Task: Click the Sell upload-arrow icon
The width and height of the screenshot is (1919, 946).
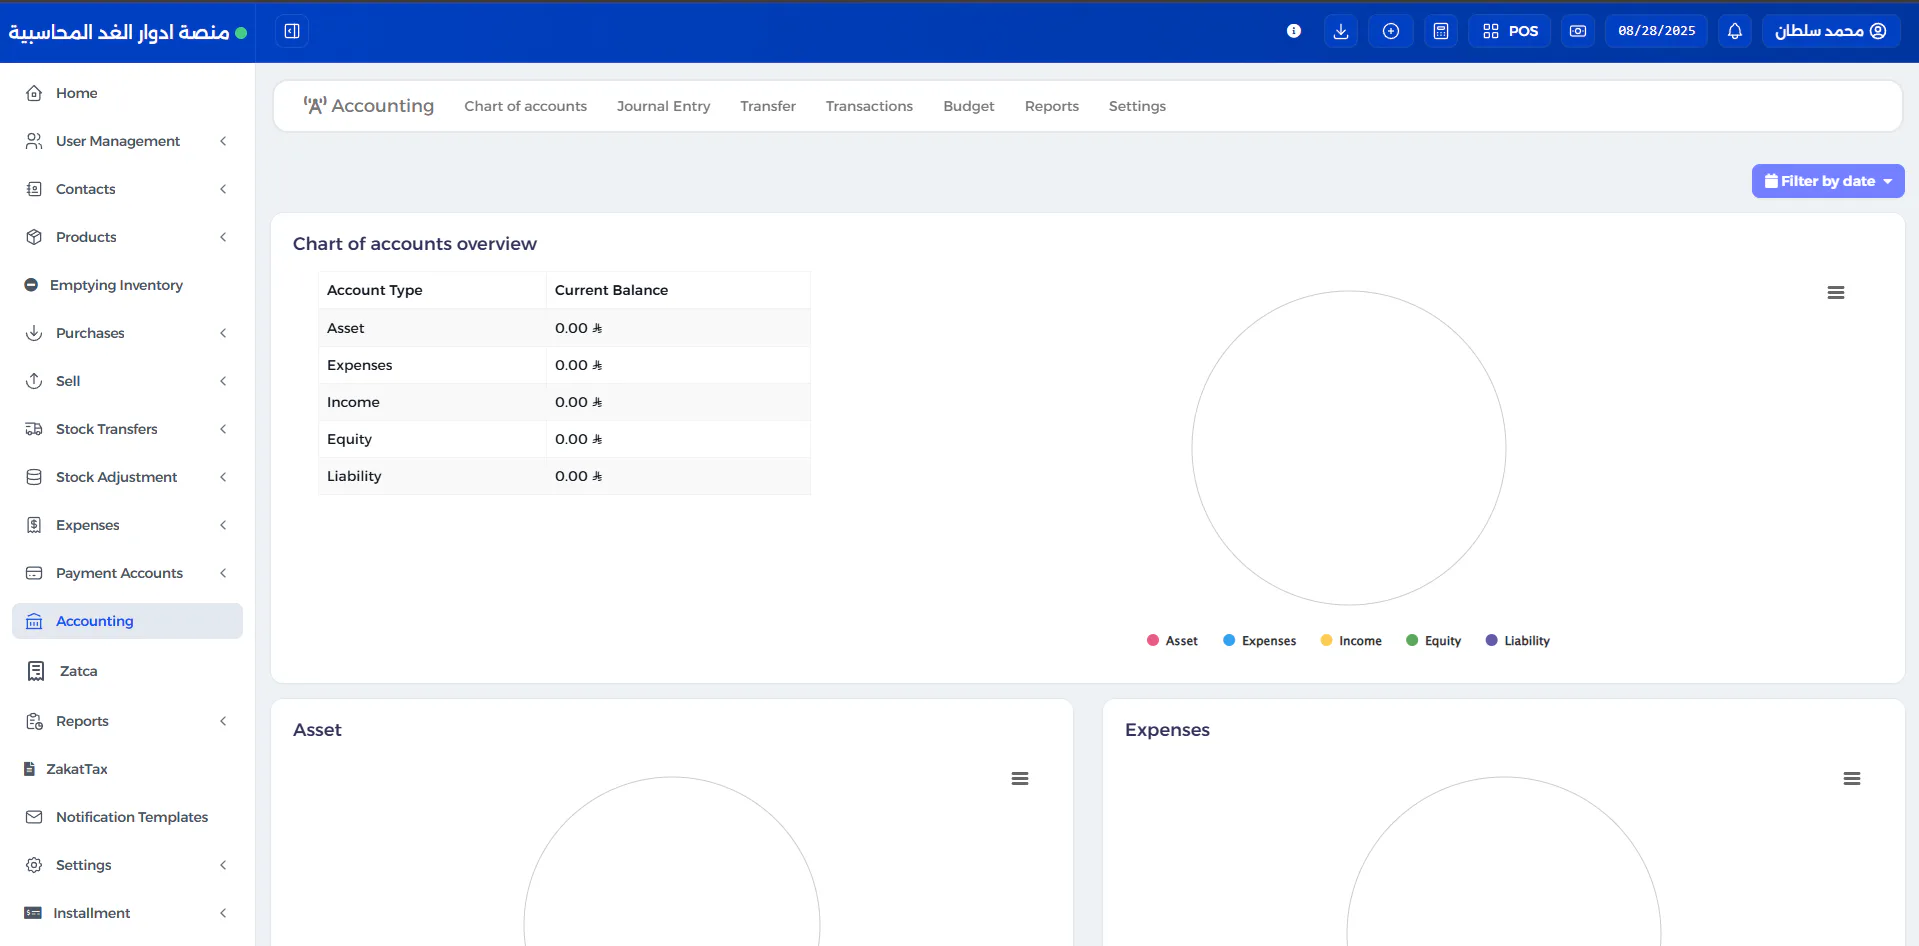Action: tap(34, 381)
